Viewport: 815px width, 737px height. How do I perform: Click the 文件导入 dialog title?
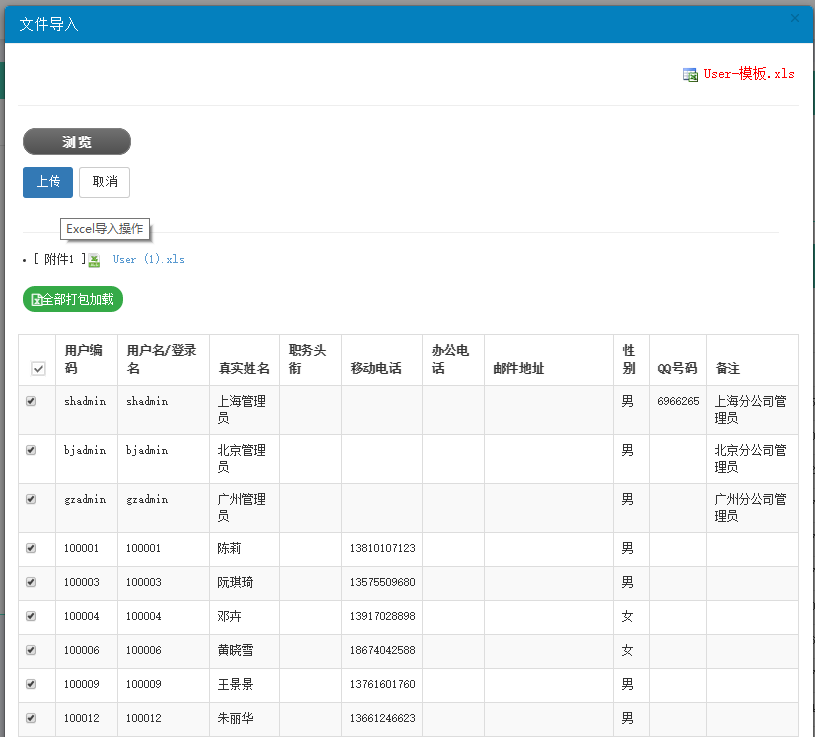[x=49, y=24]
